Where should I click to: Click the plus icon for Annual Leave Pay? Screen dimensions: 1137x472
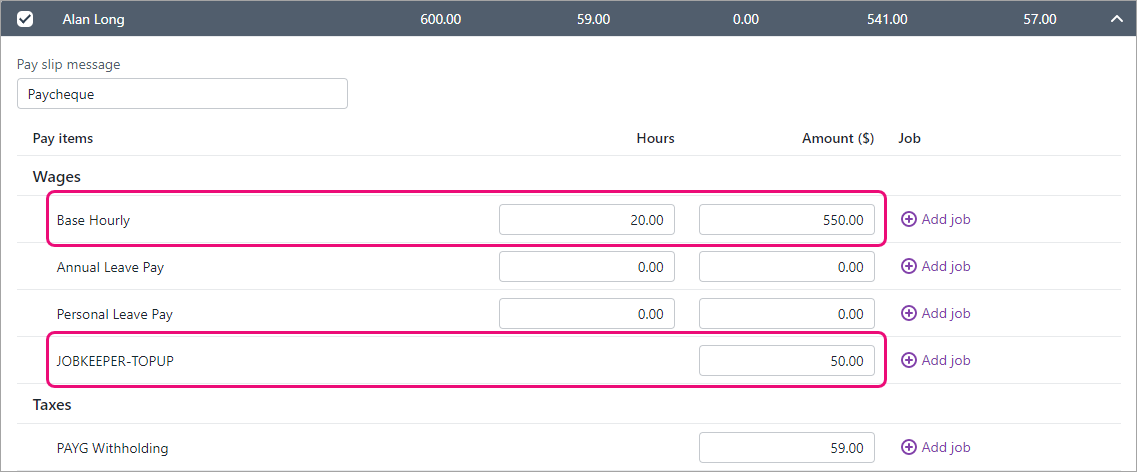909,266
